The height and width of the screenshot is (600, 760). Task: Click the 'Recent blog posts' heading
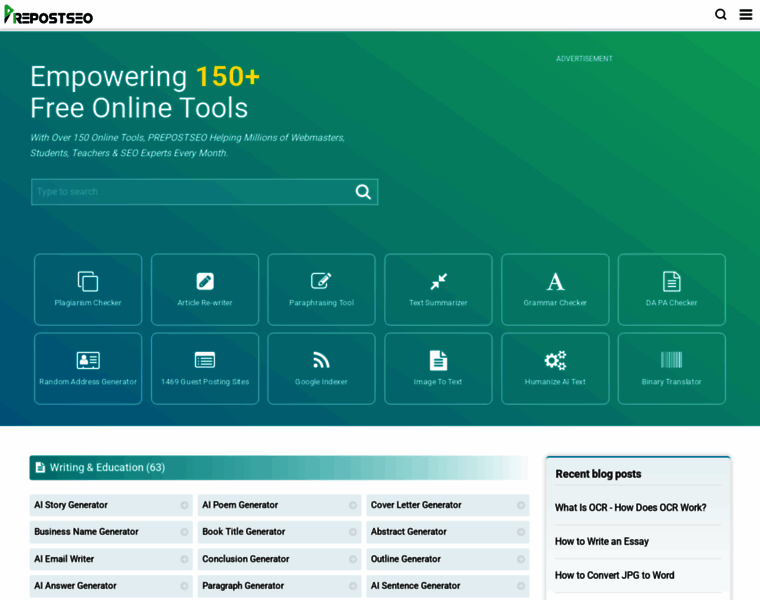click(598, 474)
